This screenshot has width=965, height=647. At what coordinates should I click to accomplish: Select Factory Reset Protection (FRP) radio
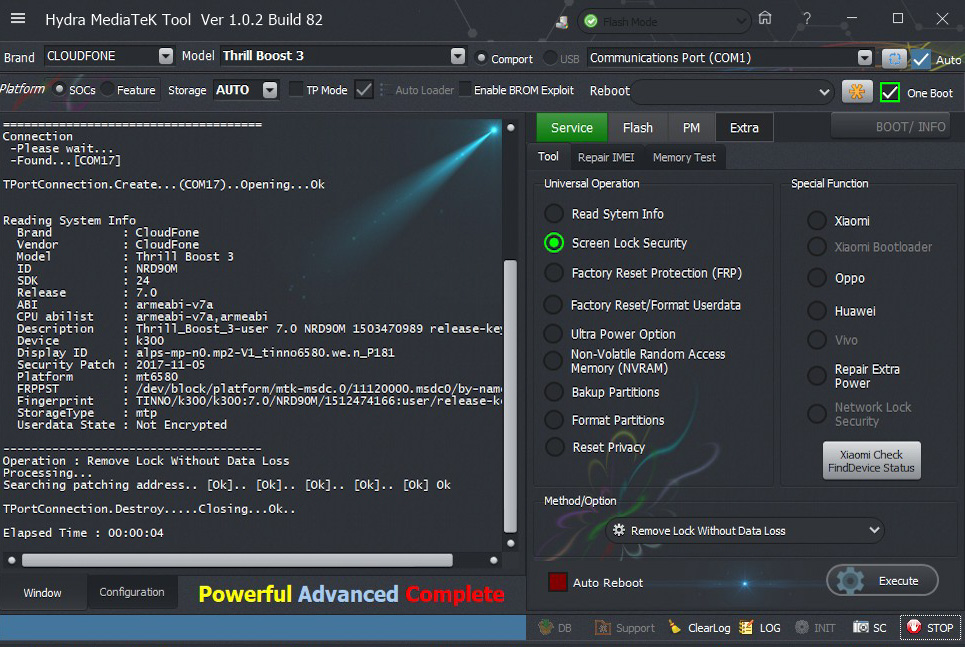[x=554, y=273]
